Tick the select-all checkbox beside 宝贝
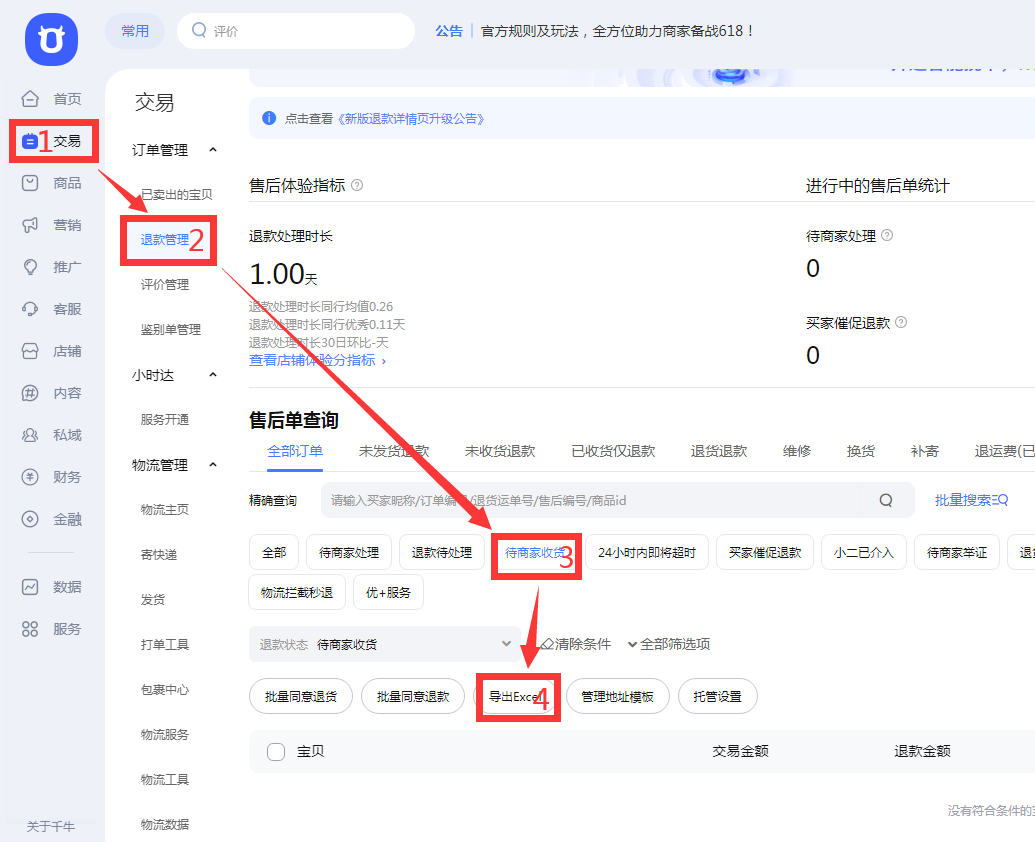 pos(277,752)
